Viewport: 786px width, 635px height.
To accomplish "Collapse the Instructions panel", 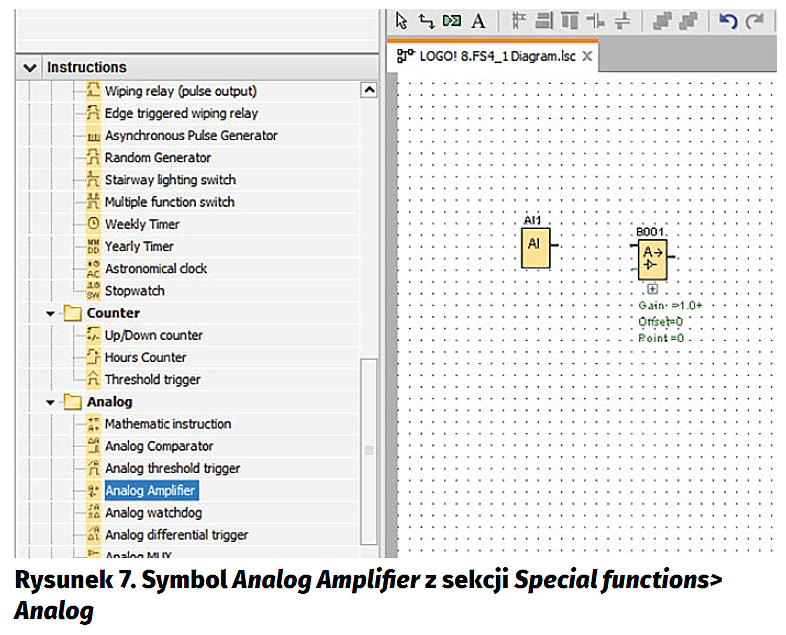I will tap(29, 67).
